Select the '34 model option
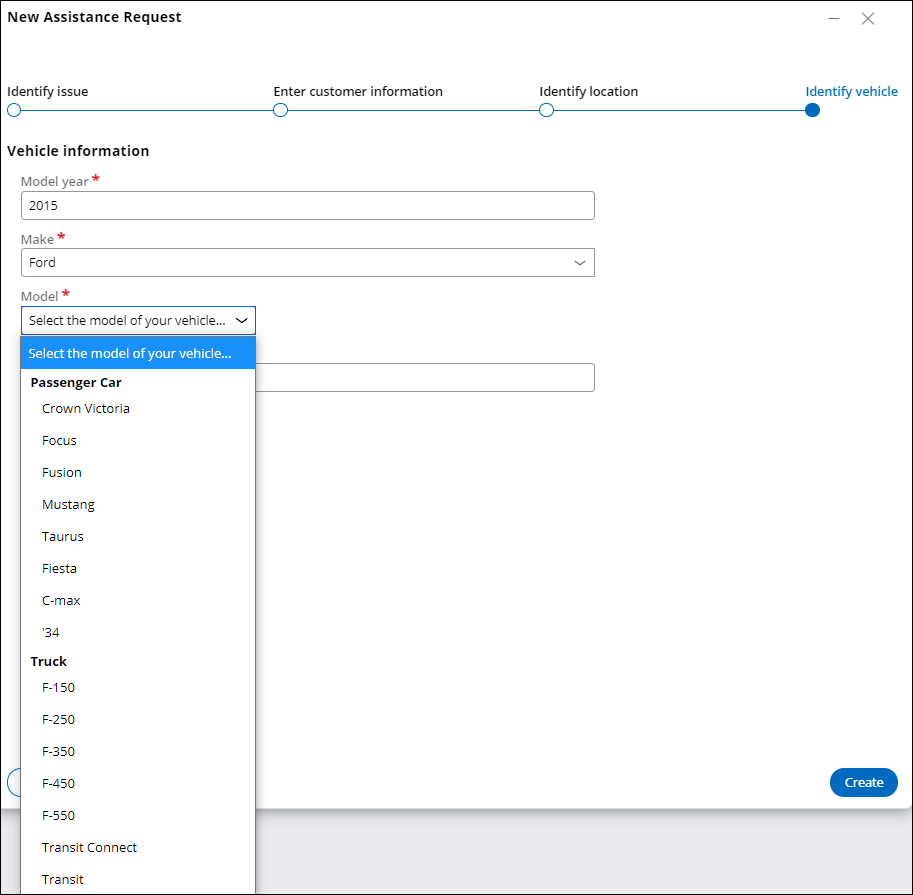913x895 pixels. 50,632
